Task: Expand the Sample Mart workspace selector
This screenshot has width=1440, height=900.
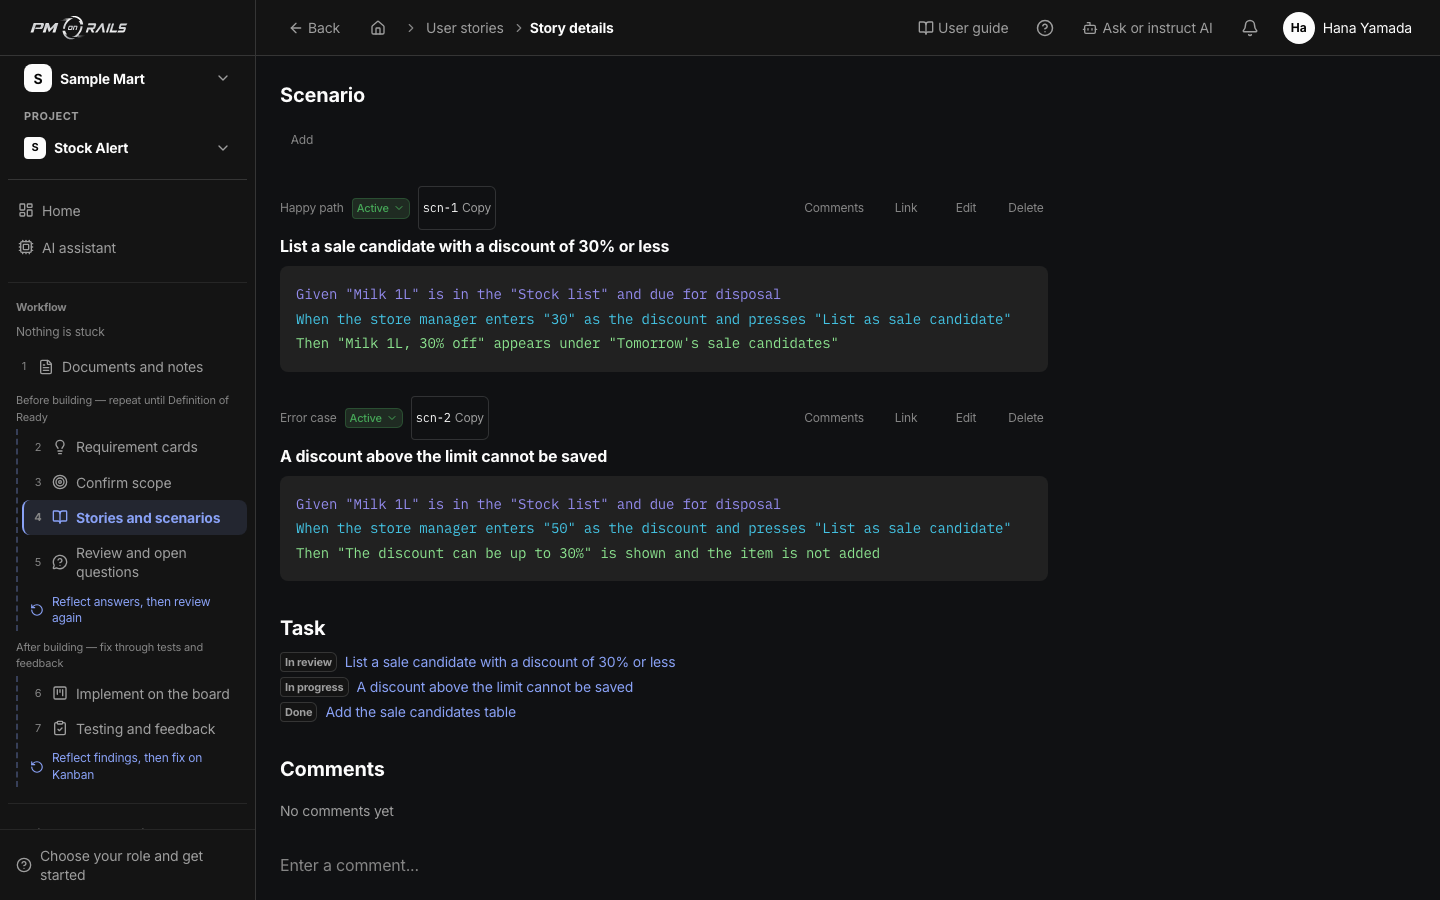Action: point(127,78)
